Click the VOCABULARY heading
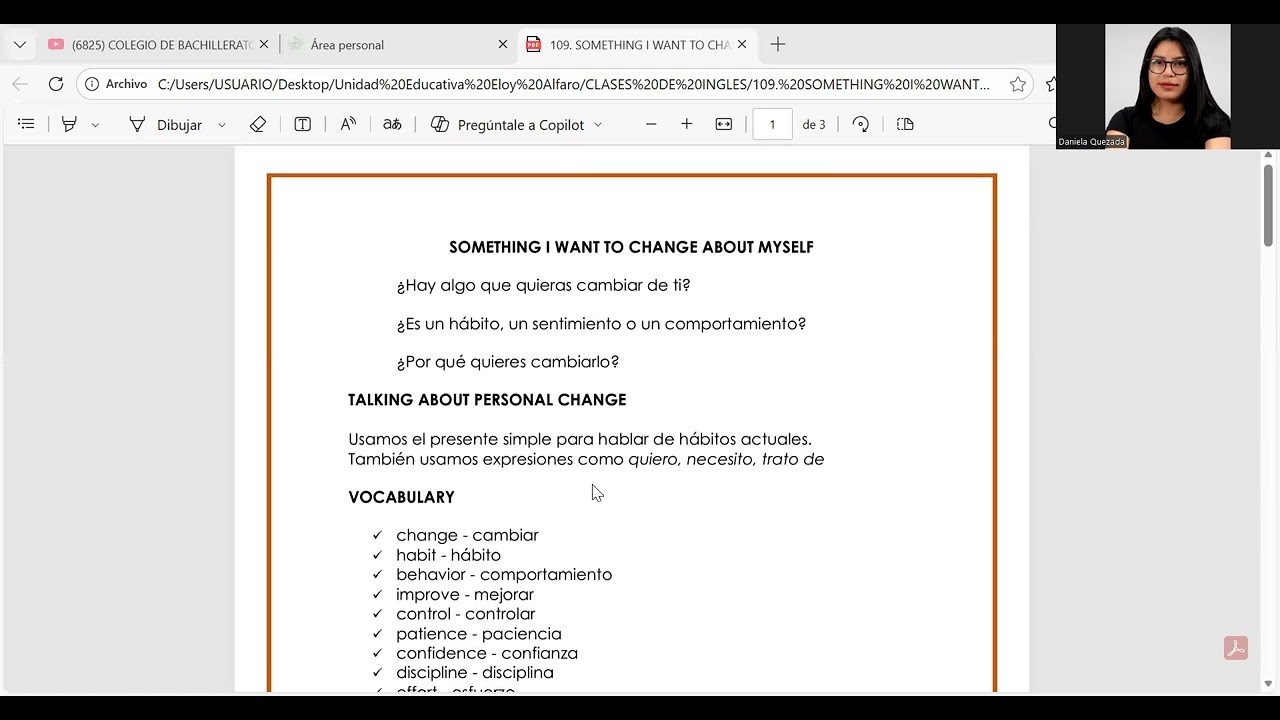Viewport: 1280px width, 720px height. tap(401, 497)
